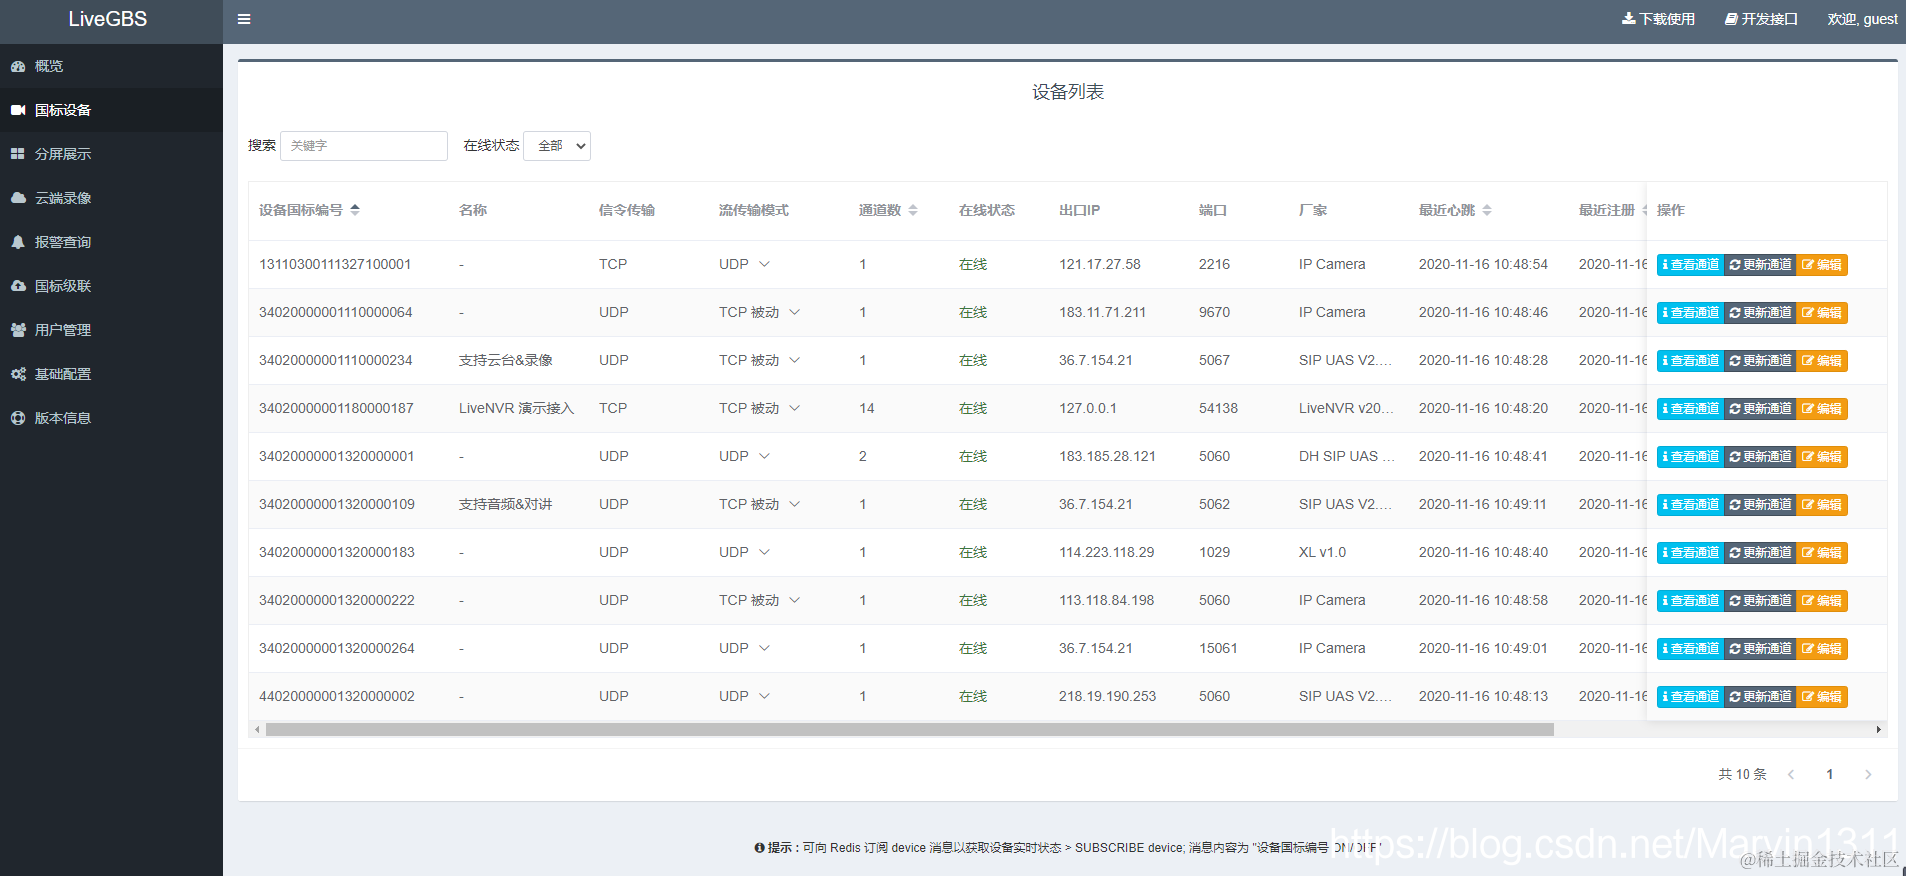Viewport: 1906px width, 876px height.
Task: Expand stream mode dropdown for device 13110300111327100001
Action: (764, 264)
